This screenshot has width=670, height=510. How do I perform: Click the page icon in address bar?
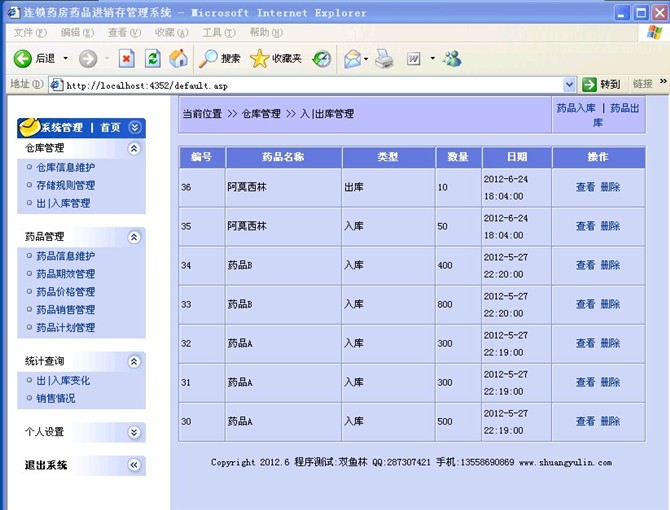(57, 85)
